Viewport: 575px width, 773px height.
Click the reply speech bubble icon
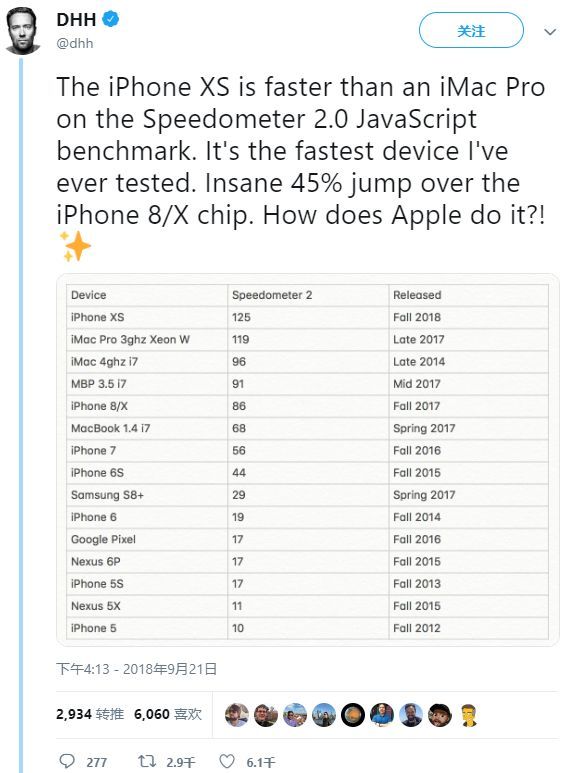click(x=67, y=761)
